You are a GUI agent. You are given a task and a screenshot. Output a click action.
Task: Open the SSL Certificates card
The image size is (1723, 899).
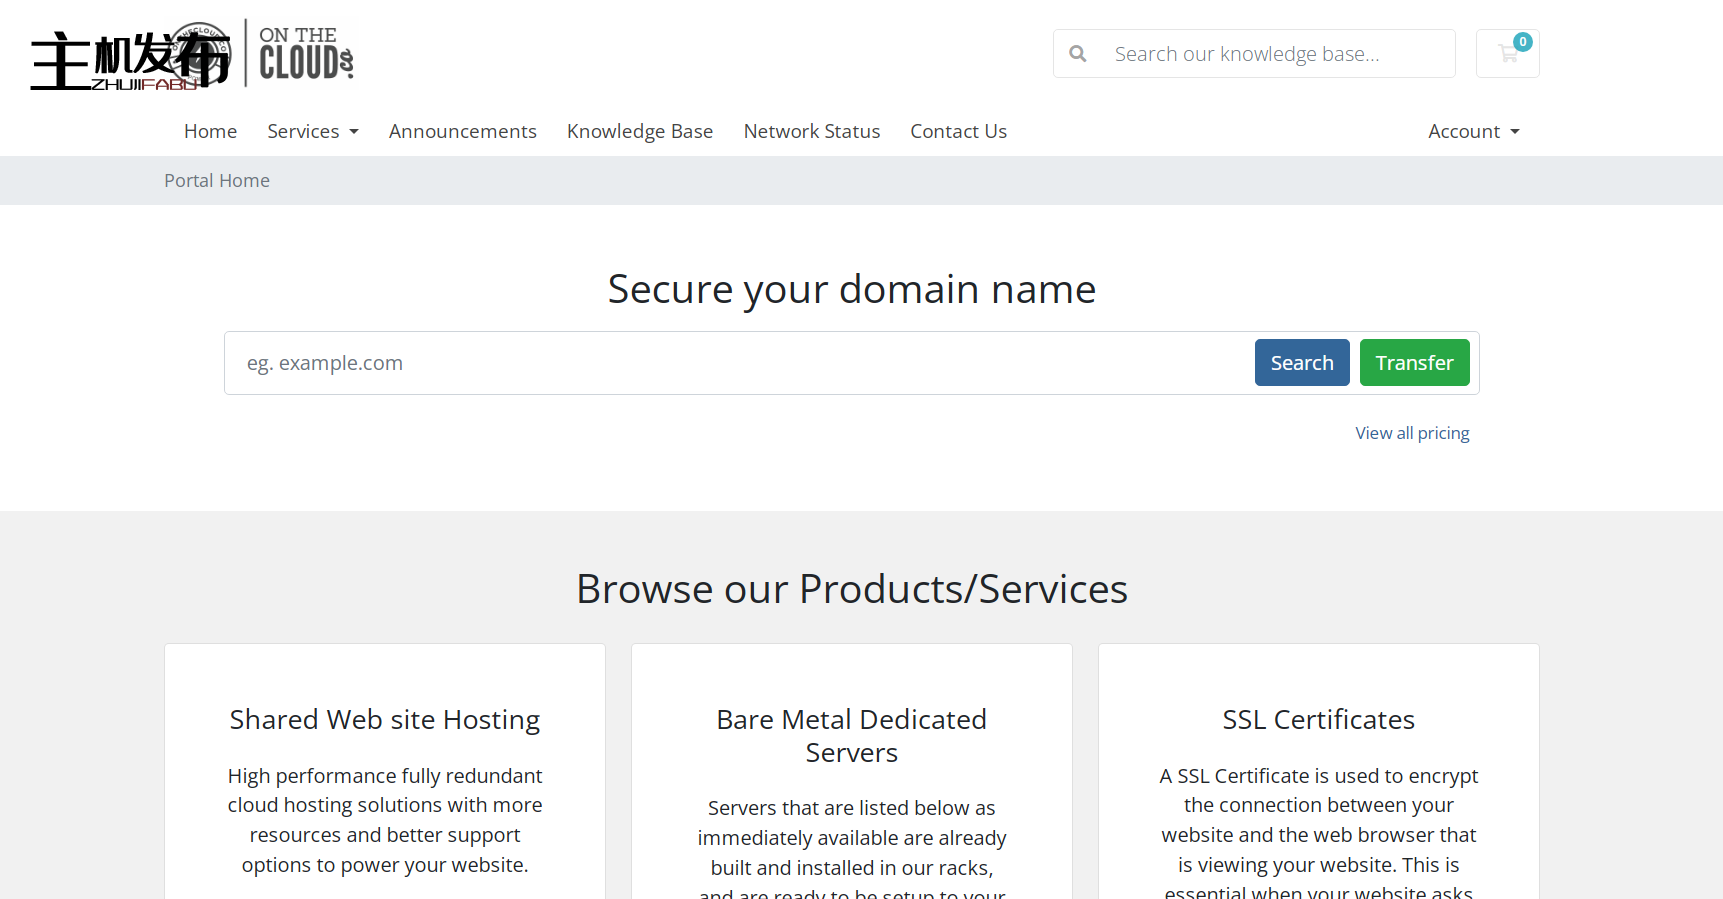click(1318, 720)
